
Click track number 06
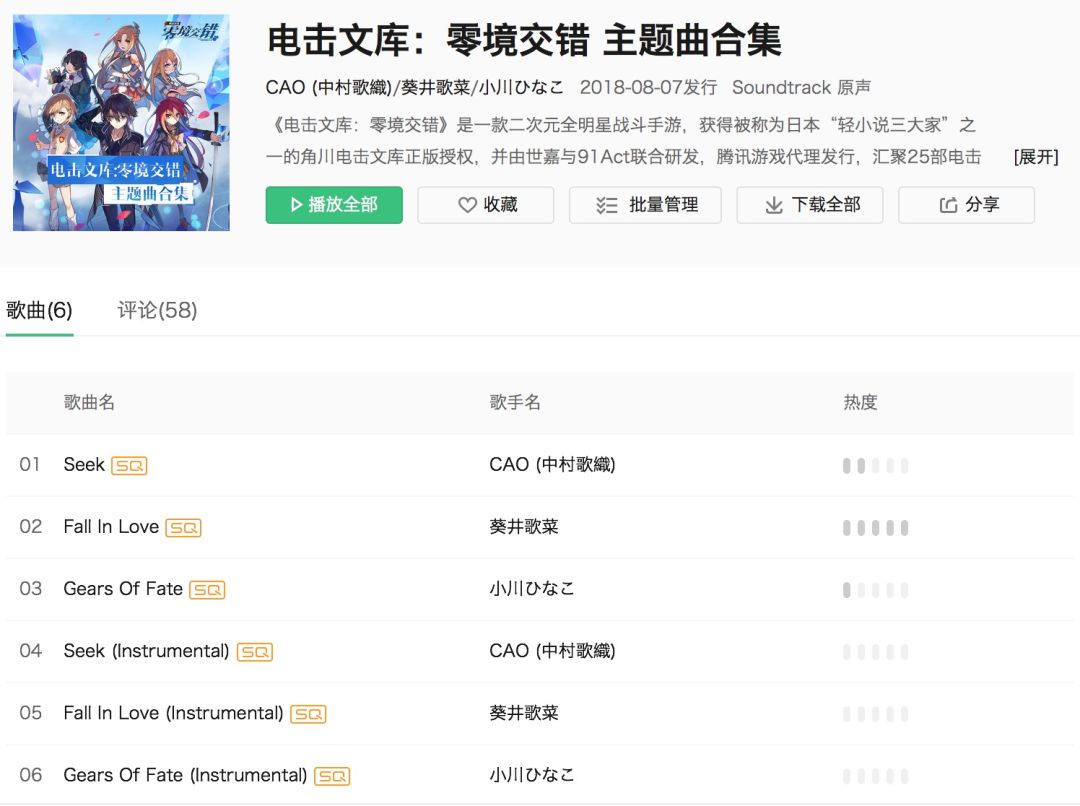[x=30, y=775]
